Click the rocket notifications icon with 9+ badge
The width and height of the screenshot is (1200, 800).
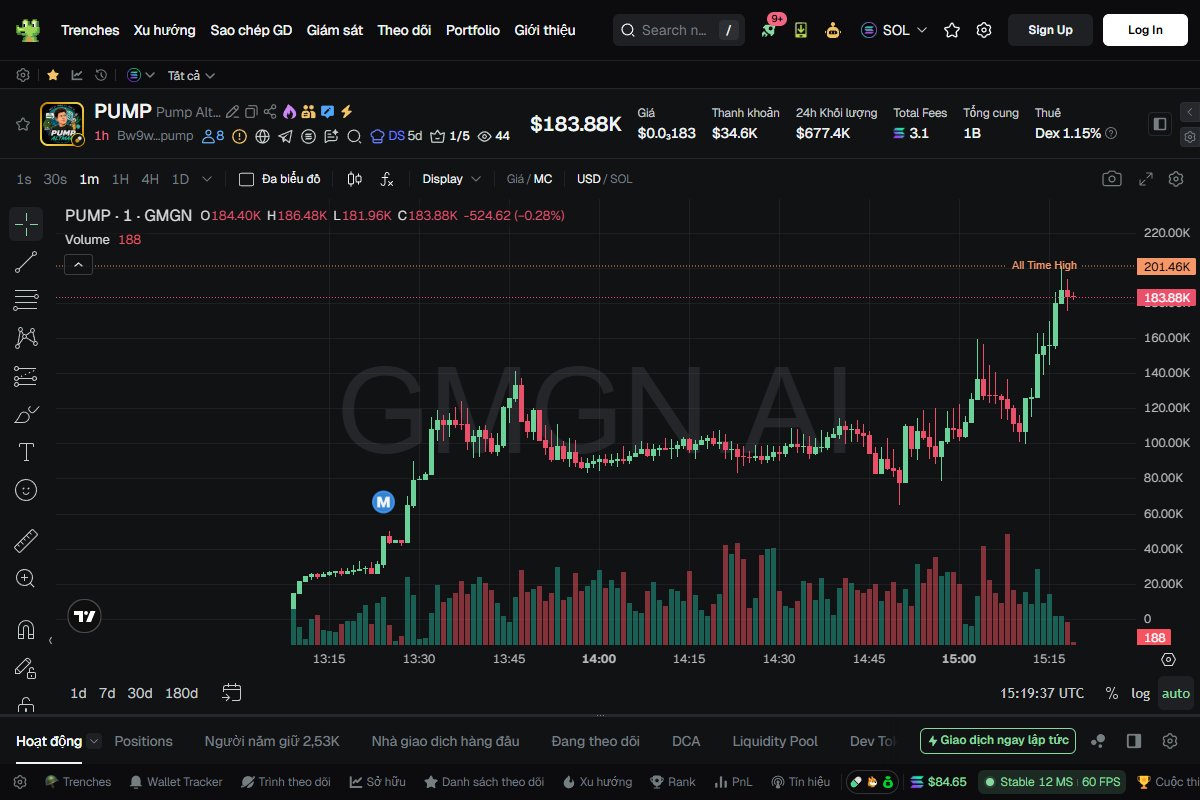(x=769, y=29)
